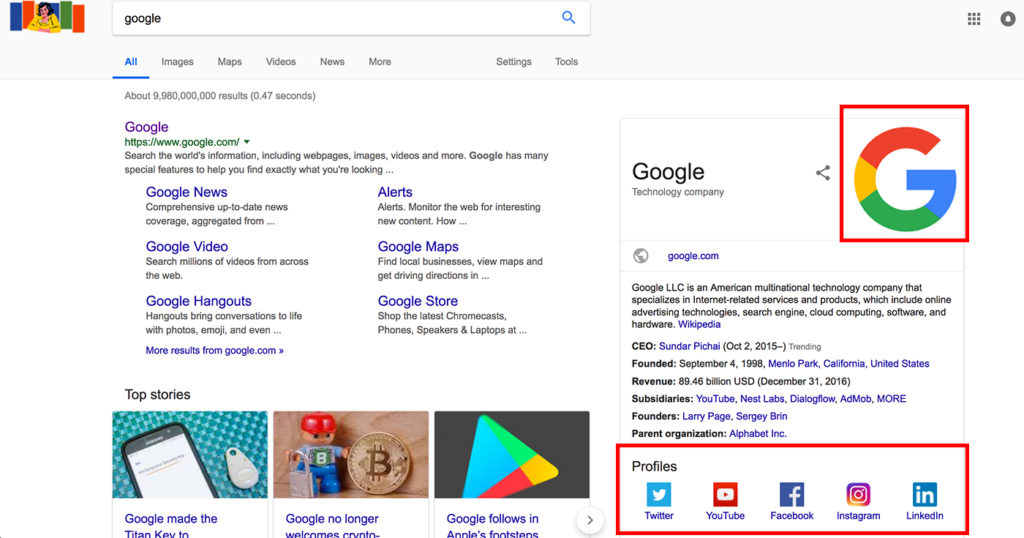Click the Menlo Park, California, United States link
The image size is (1024, 538).
pos(848,364)
